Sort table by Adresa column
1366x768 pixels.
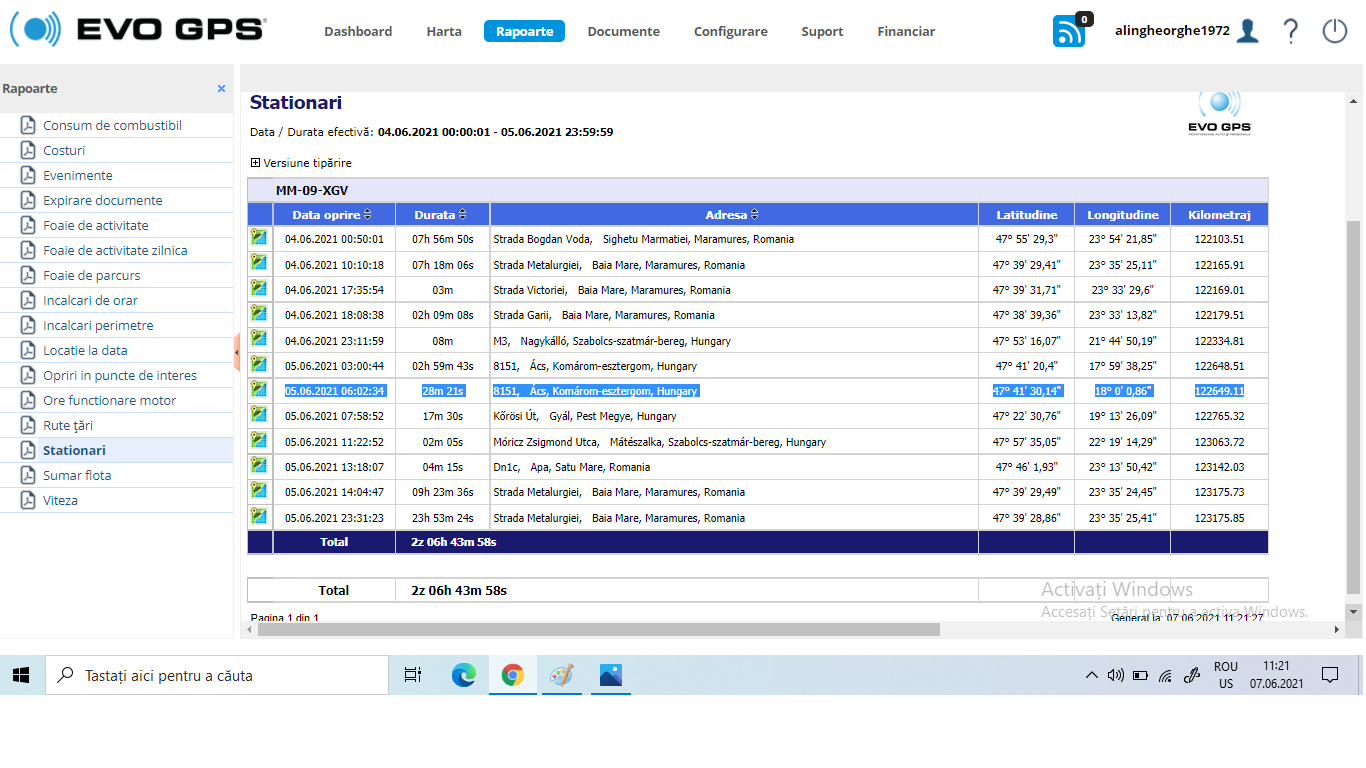tap(732, 215)
